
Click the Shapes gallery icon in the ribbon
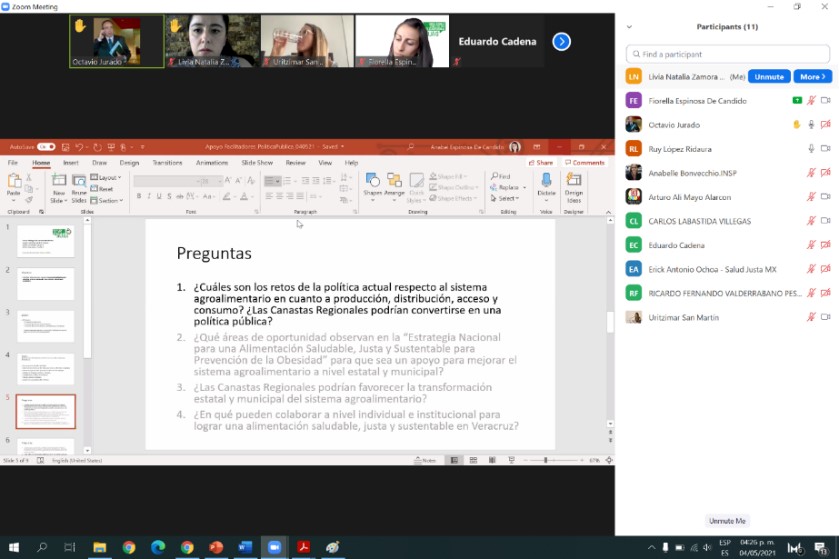[372, 184]
